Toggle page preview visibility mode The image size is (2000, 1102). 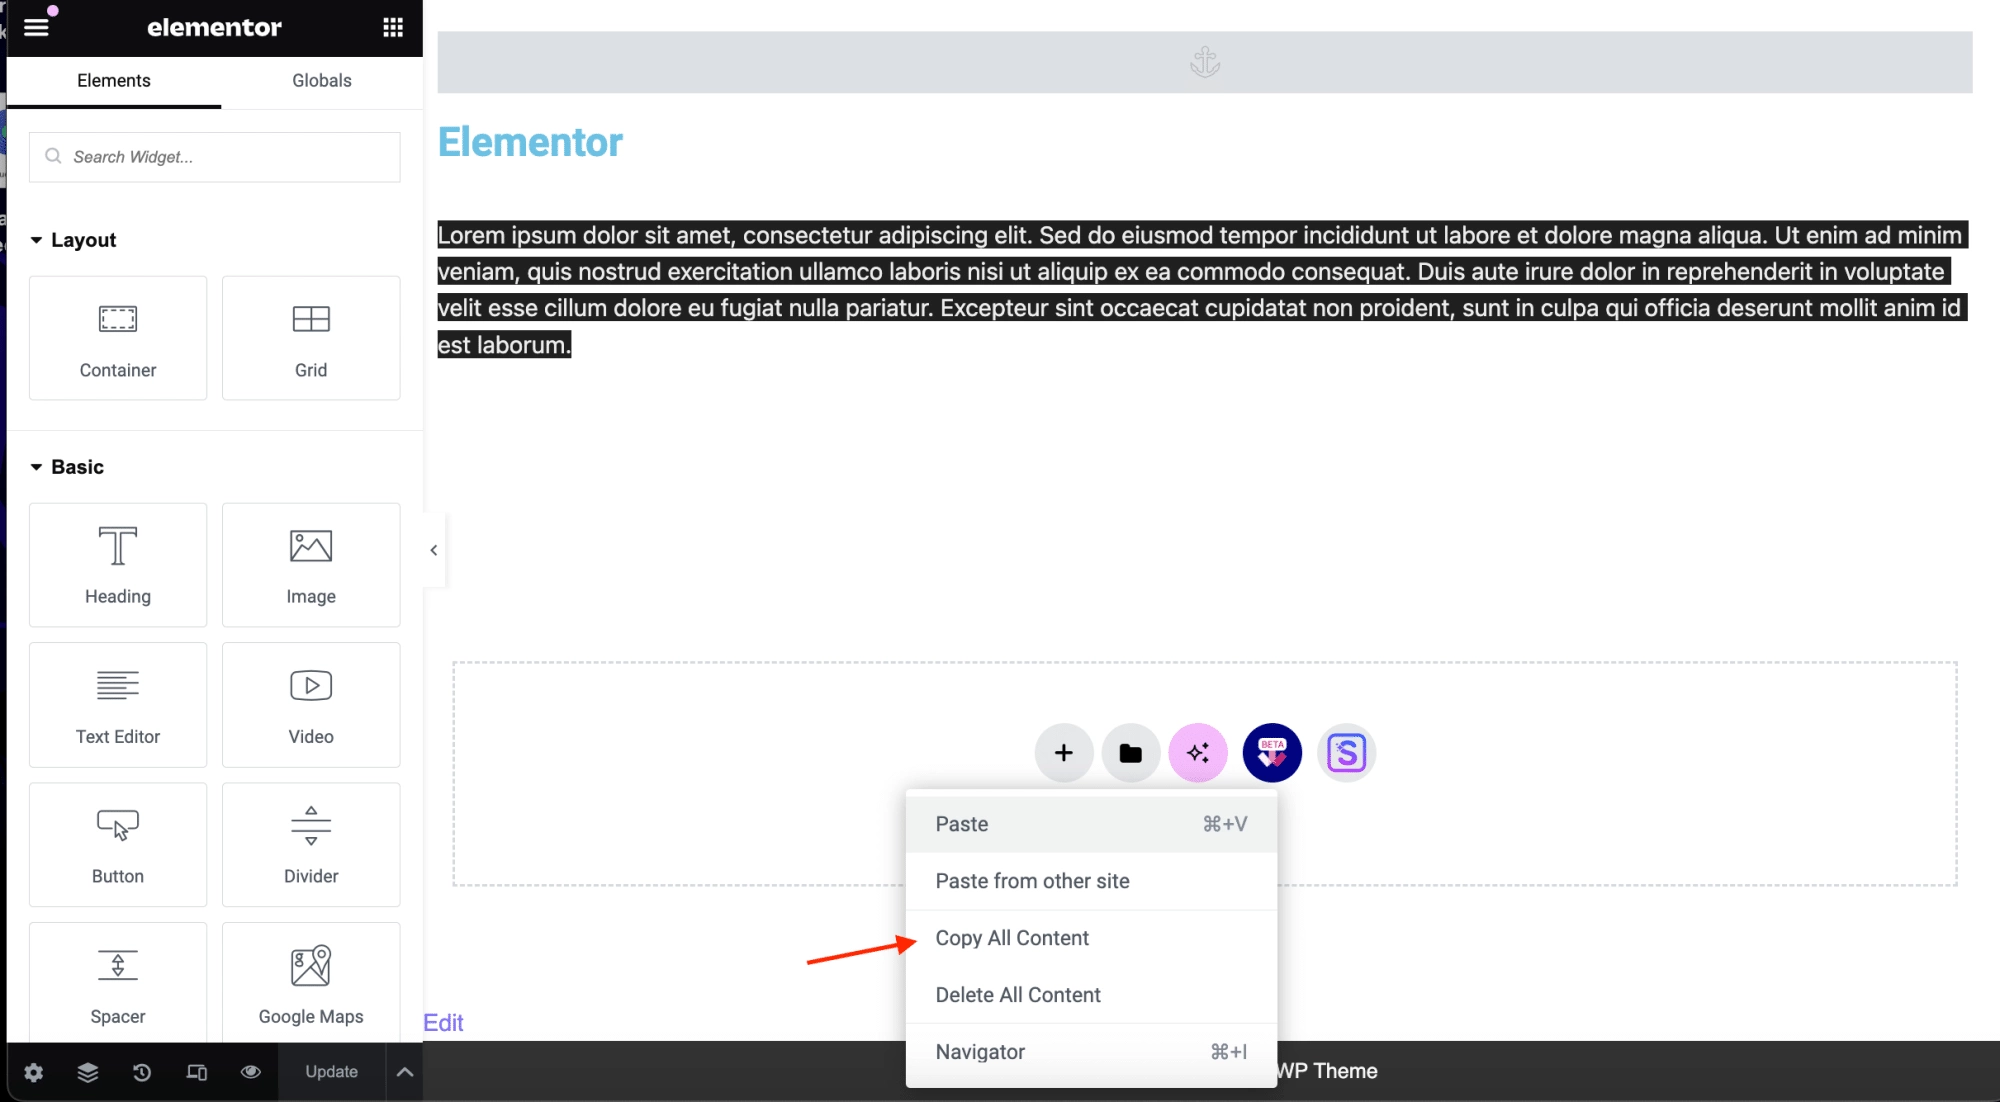coord(250,1071)
